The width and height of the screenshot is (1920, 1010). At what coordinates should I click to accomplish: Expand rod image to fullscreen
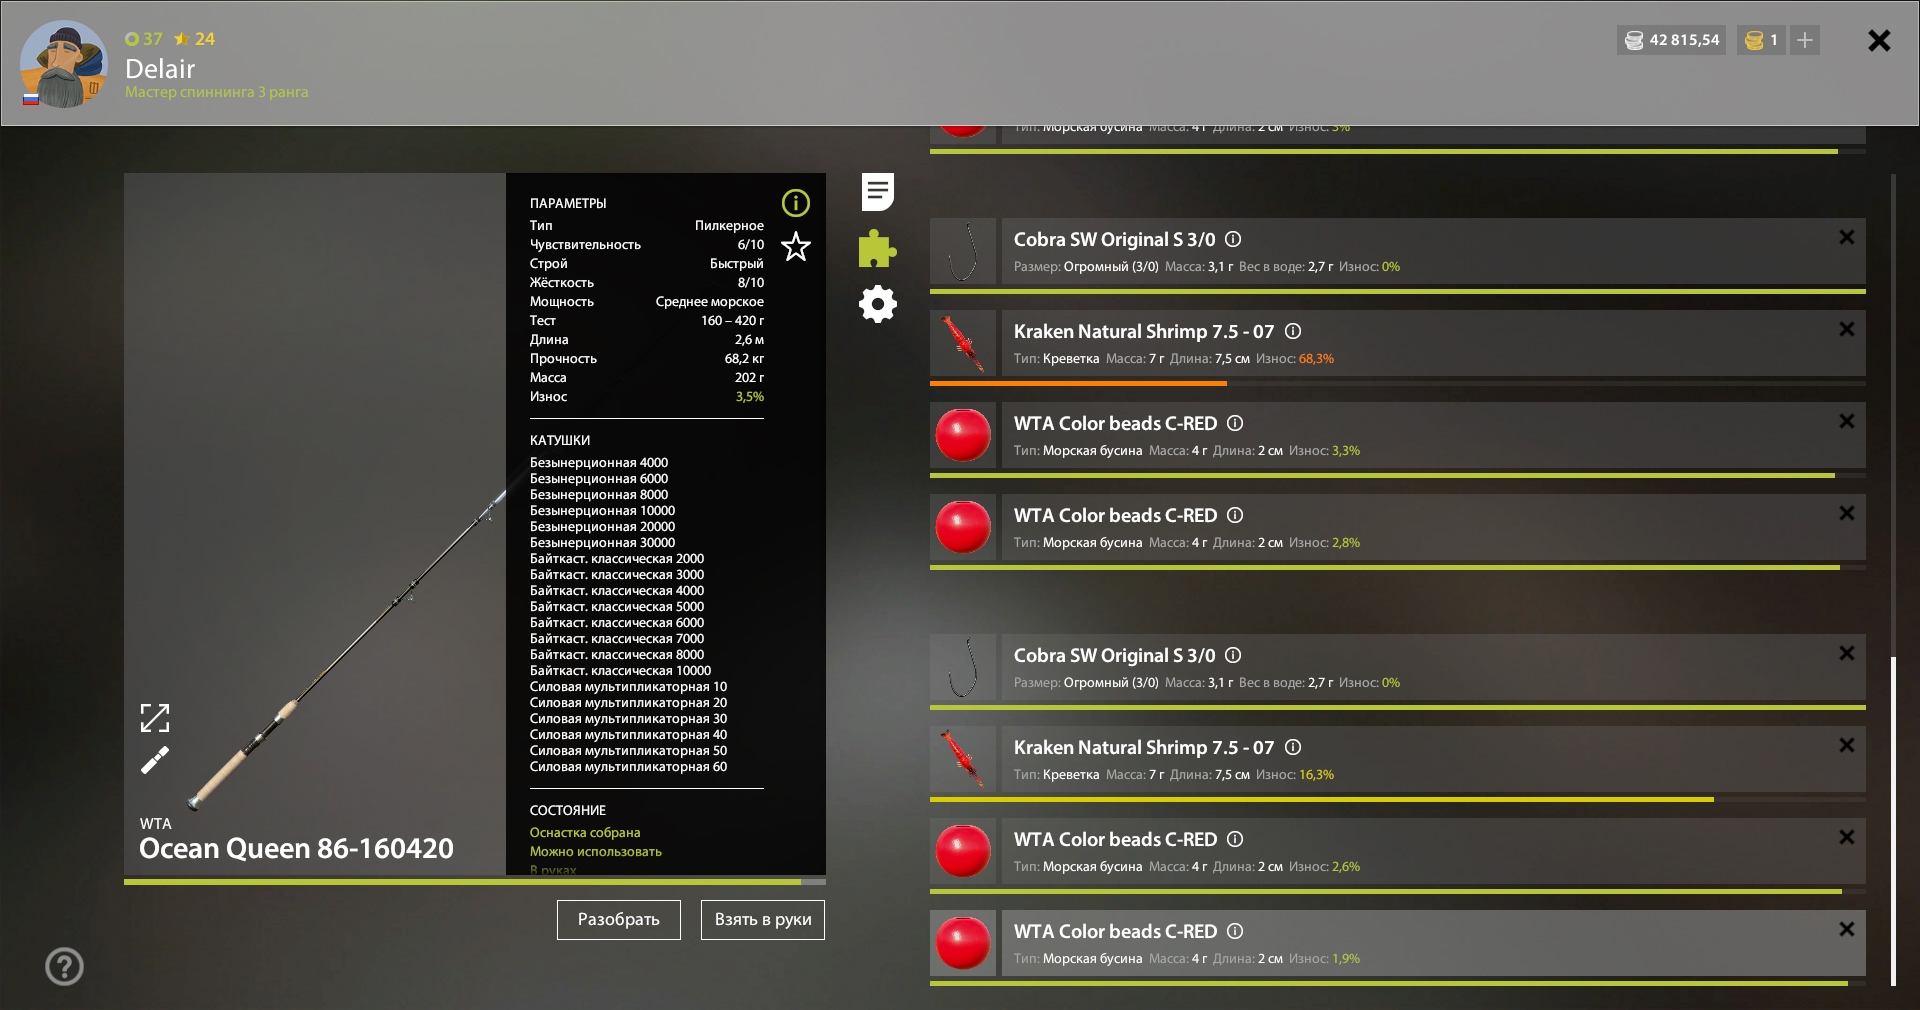155,718
